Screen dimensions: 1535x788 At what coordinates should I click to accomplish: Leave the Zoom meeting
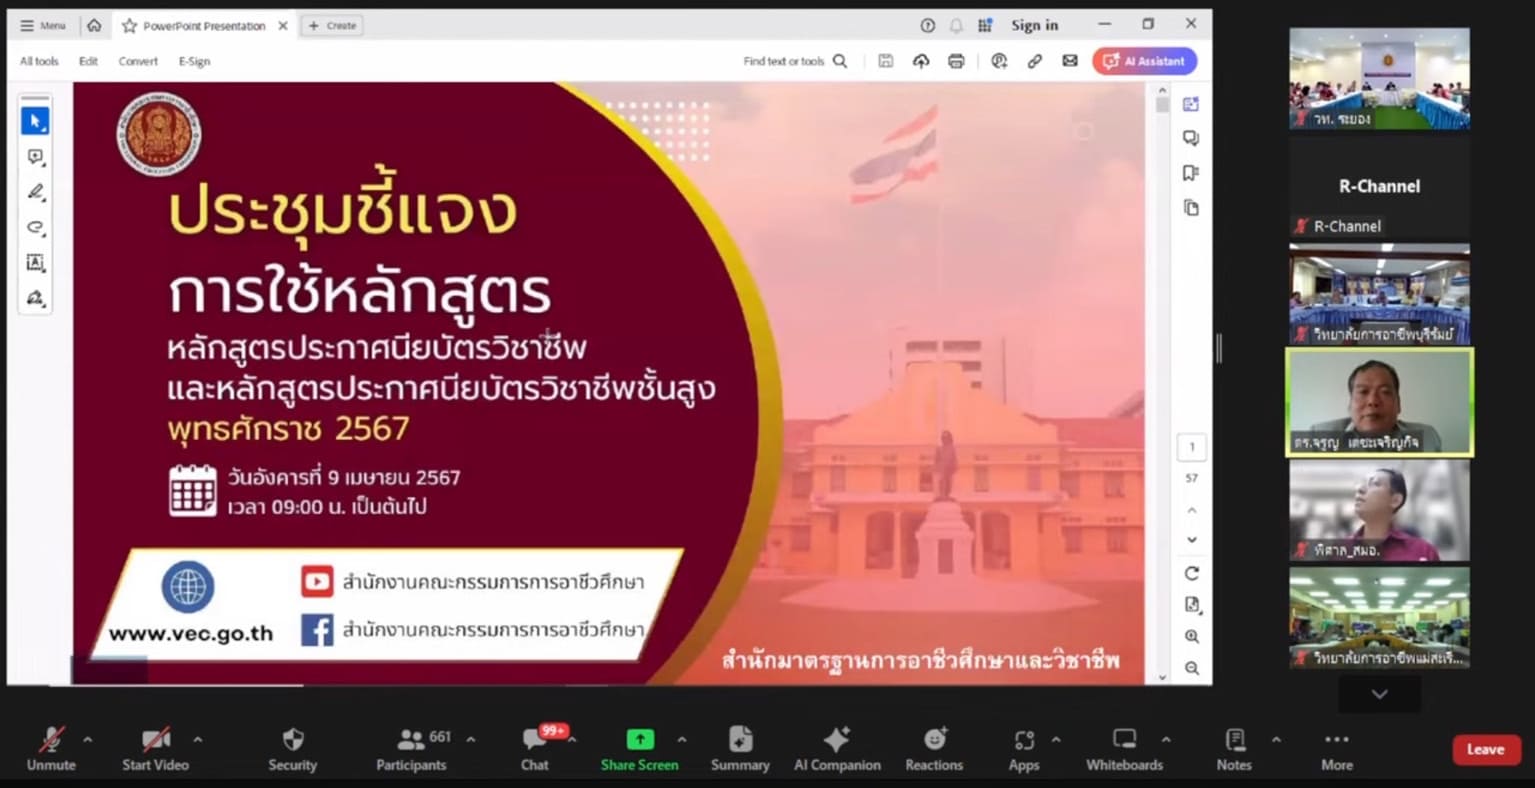1486,749
